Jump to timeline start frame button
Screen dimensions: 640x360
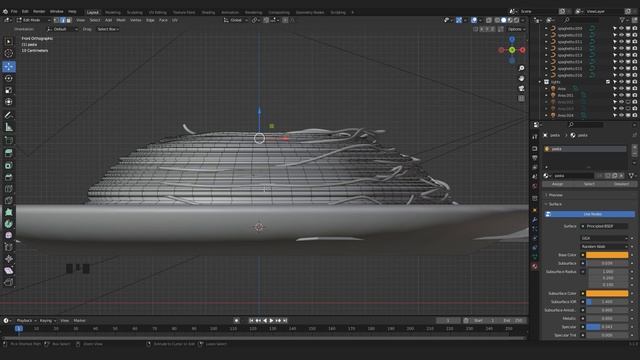[251, 320]
